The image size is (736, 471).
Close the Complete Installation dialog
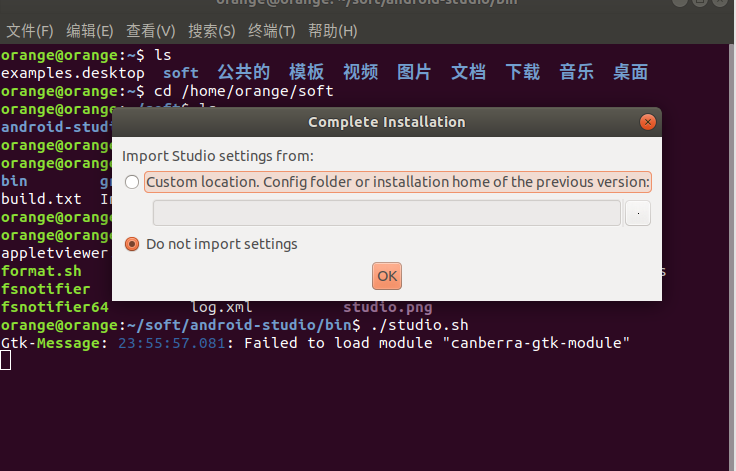(648, 122)
